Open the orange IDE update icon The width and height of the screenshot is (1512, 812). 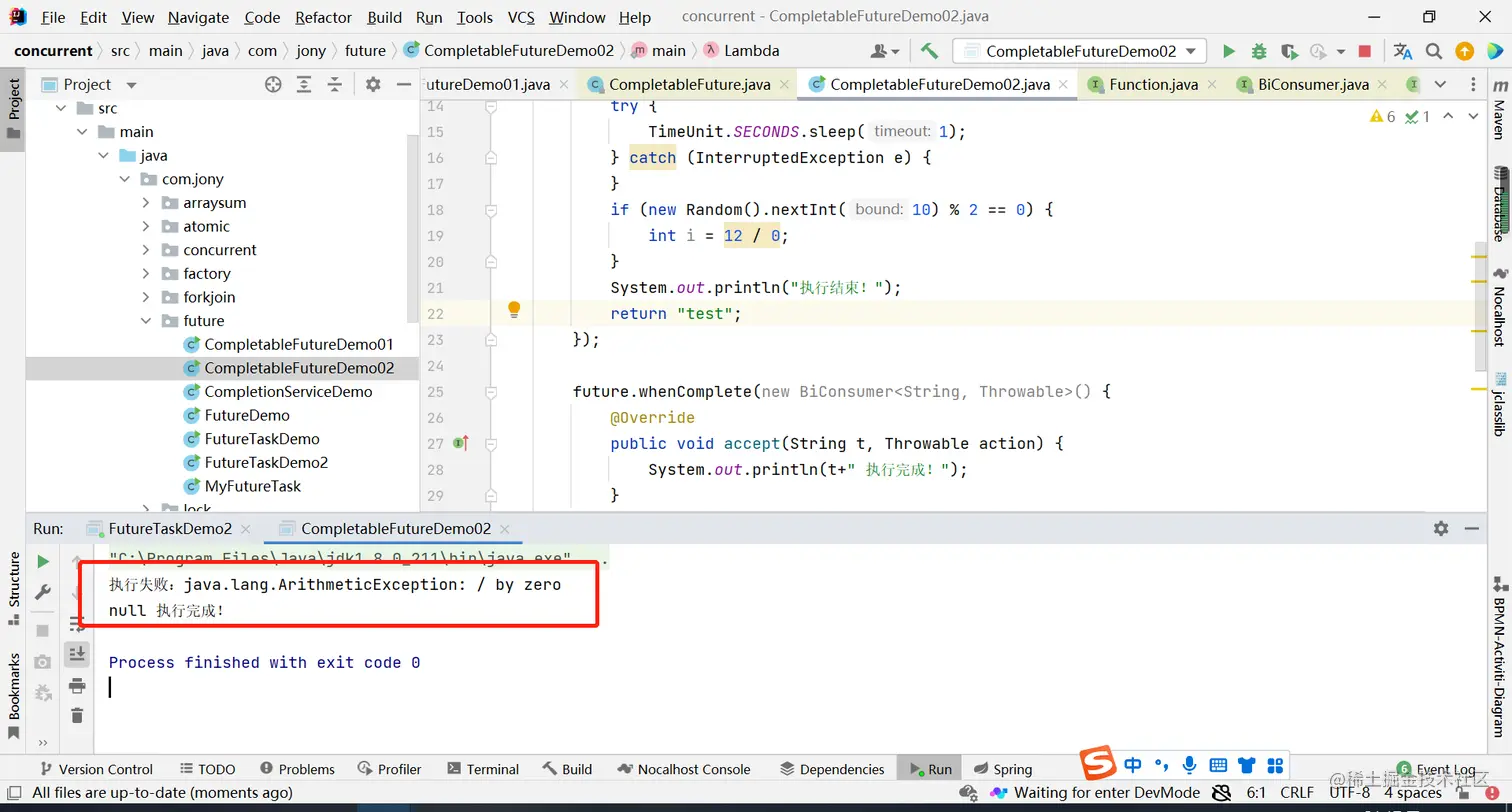1464,51
